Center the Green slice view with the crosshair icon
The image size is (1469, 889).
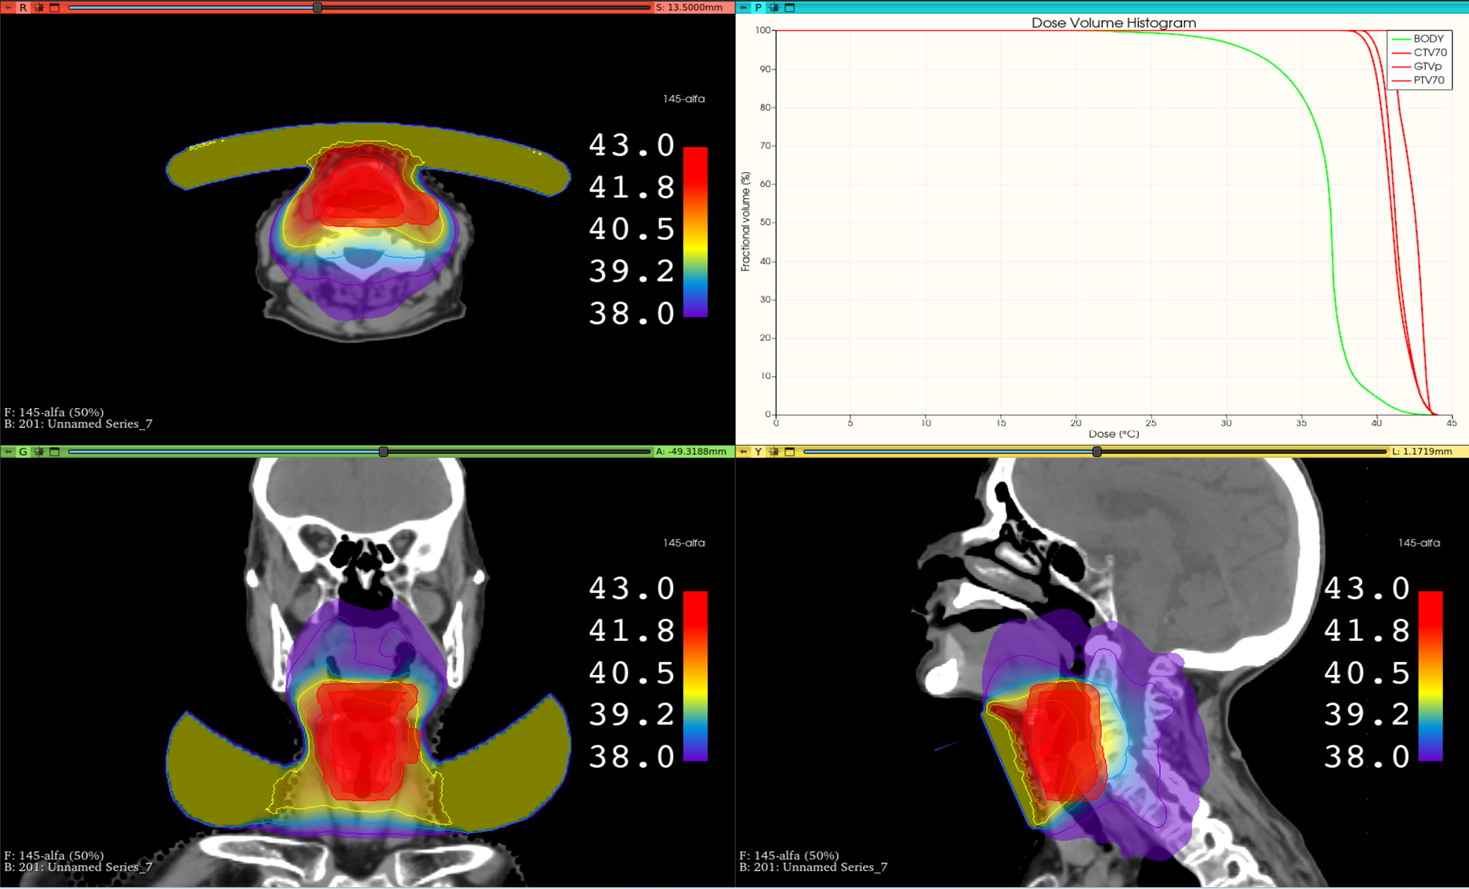(x=39, y=452)
